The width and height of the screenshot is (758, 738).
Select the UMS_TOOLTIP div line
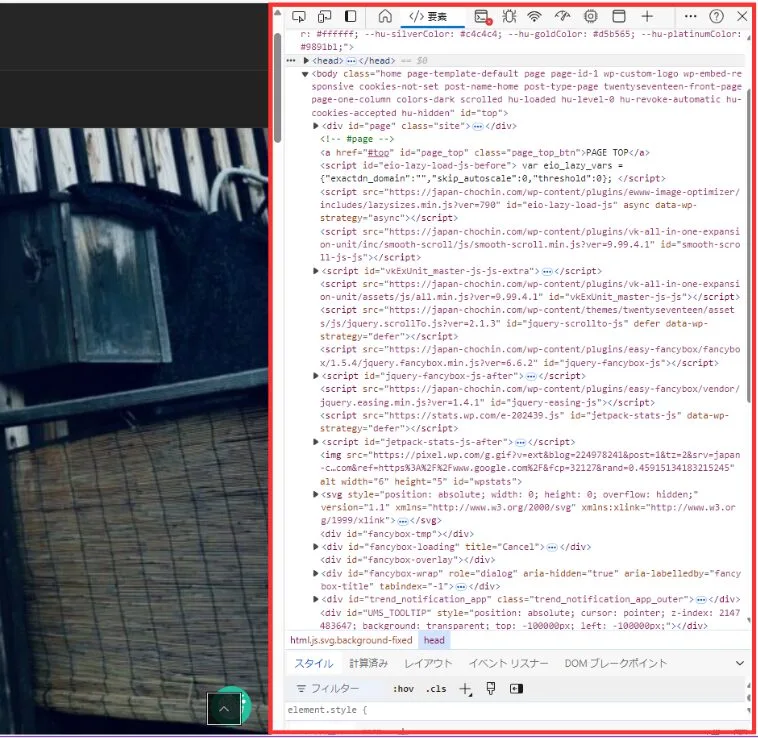[530, 620]
